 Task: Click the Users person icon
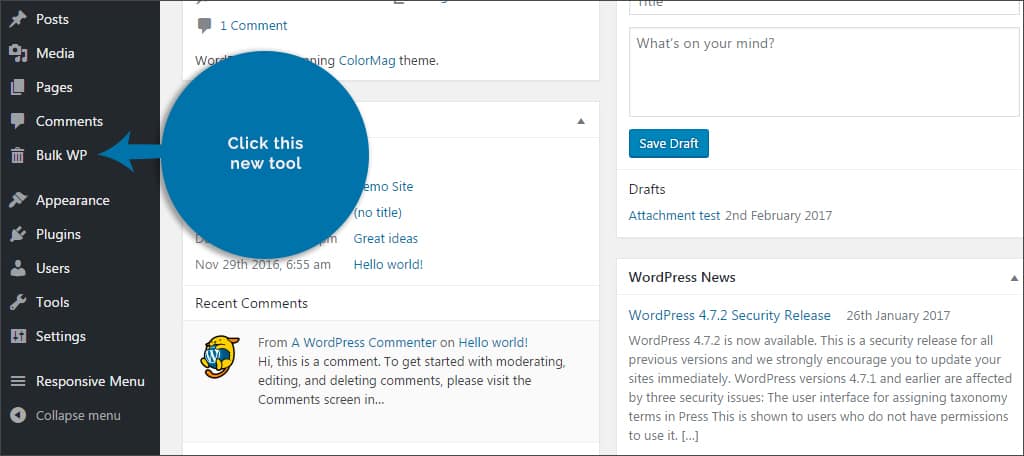click(18, 268)
